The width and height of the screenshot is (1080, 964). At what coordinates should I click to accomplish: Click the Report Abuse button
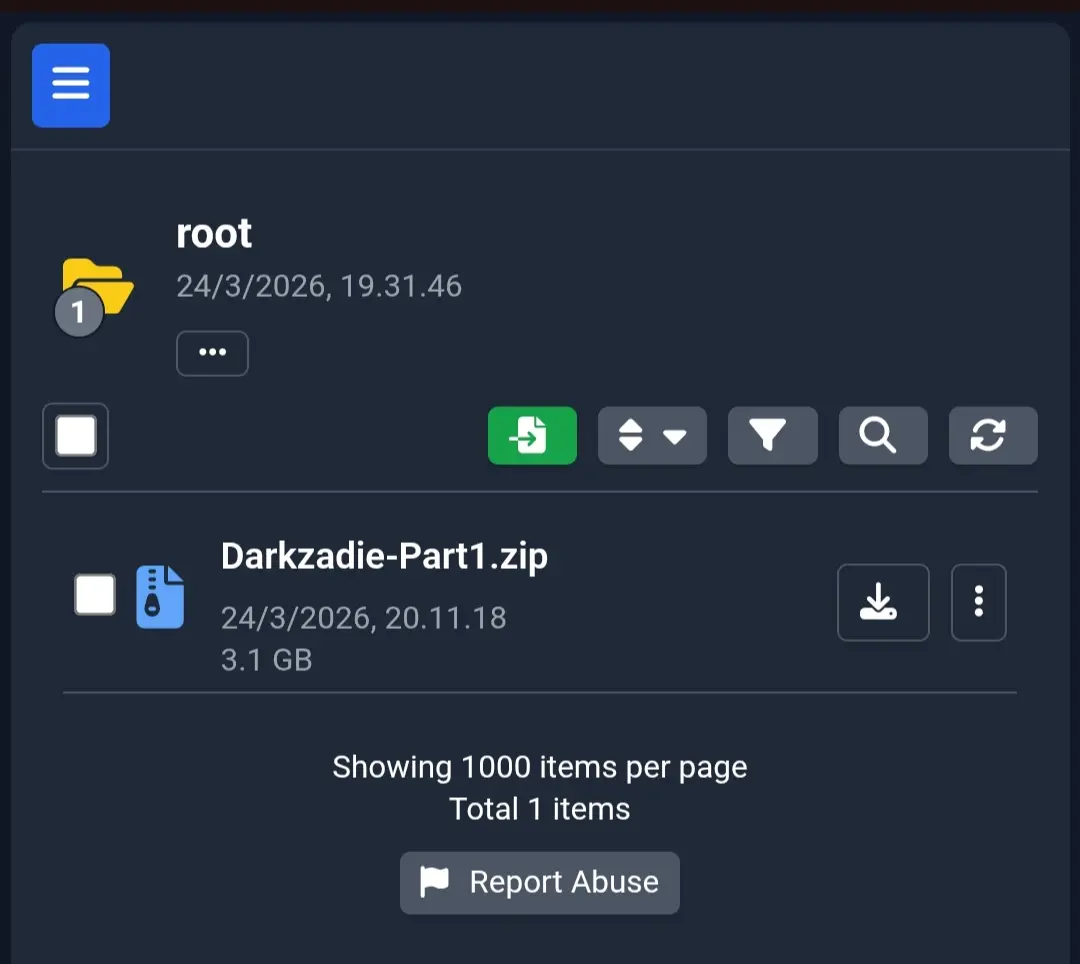point(540,883)
